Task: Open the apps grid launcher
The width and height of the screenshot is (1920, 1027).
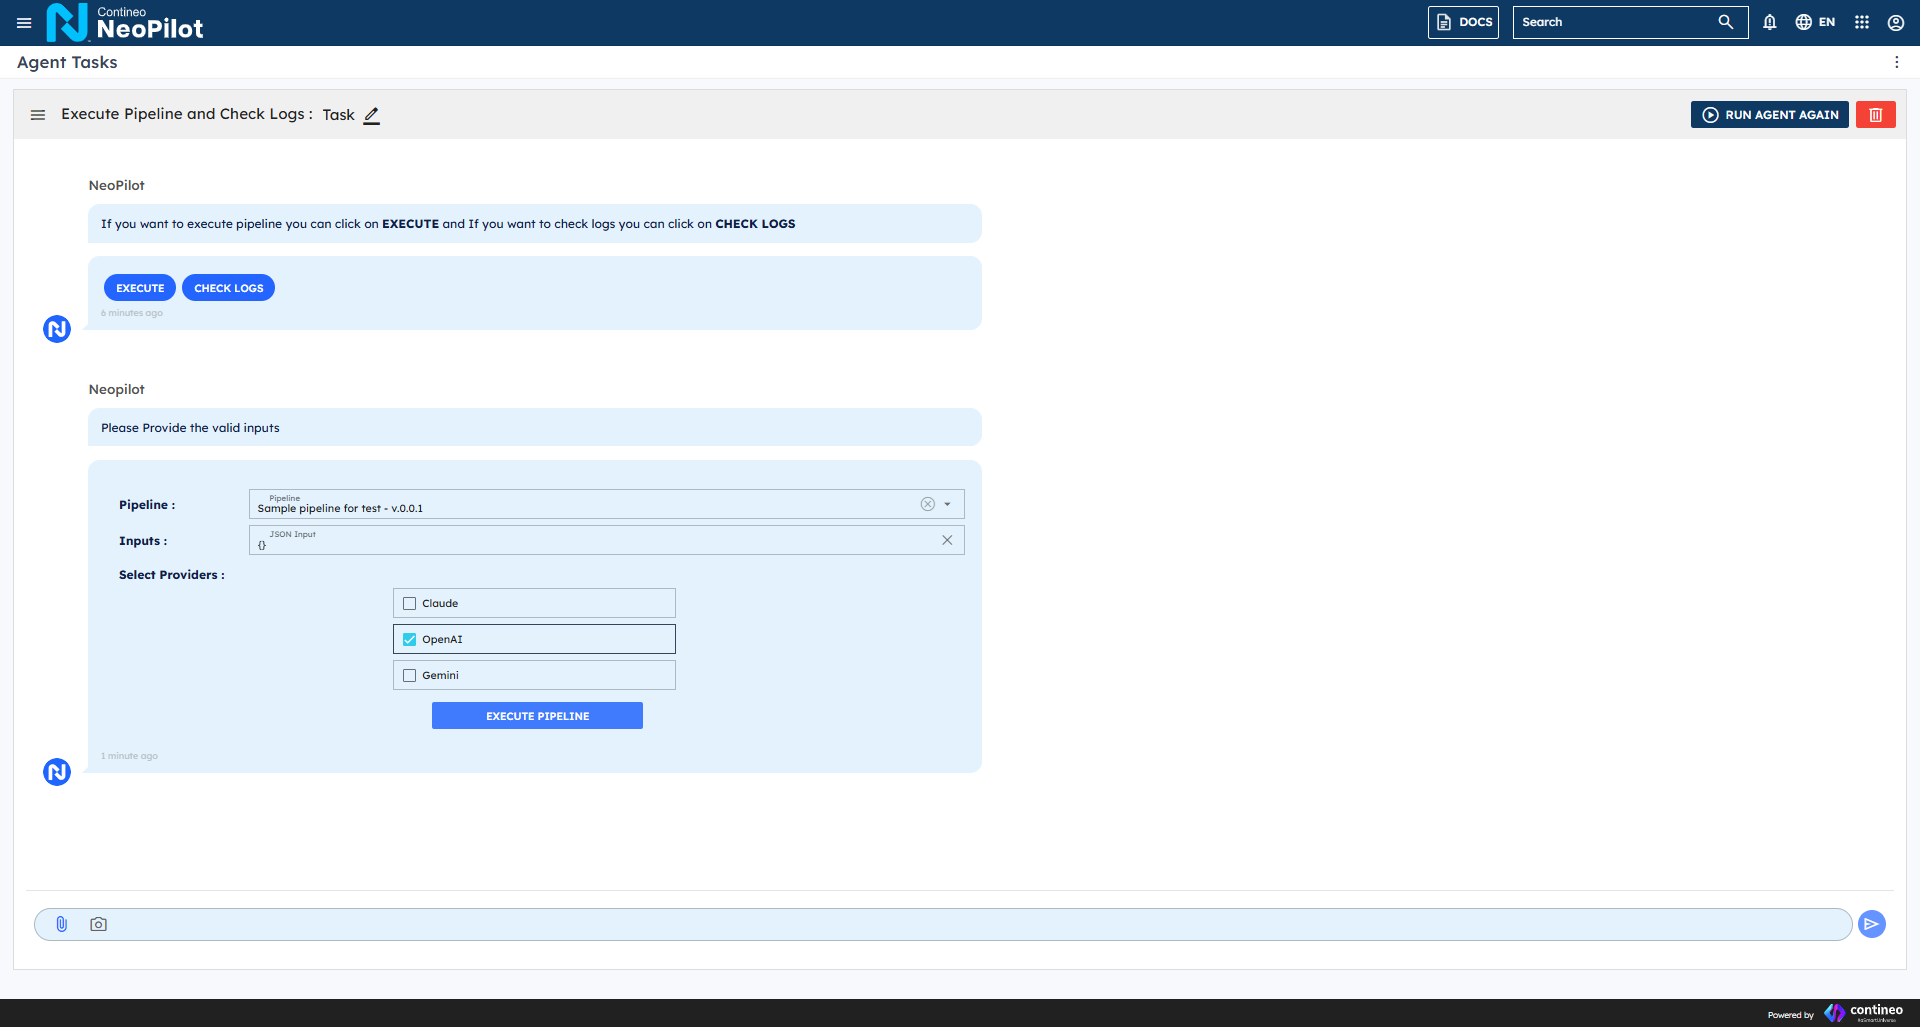Action: [1861, 22]
